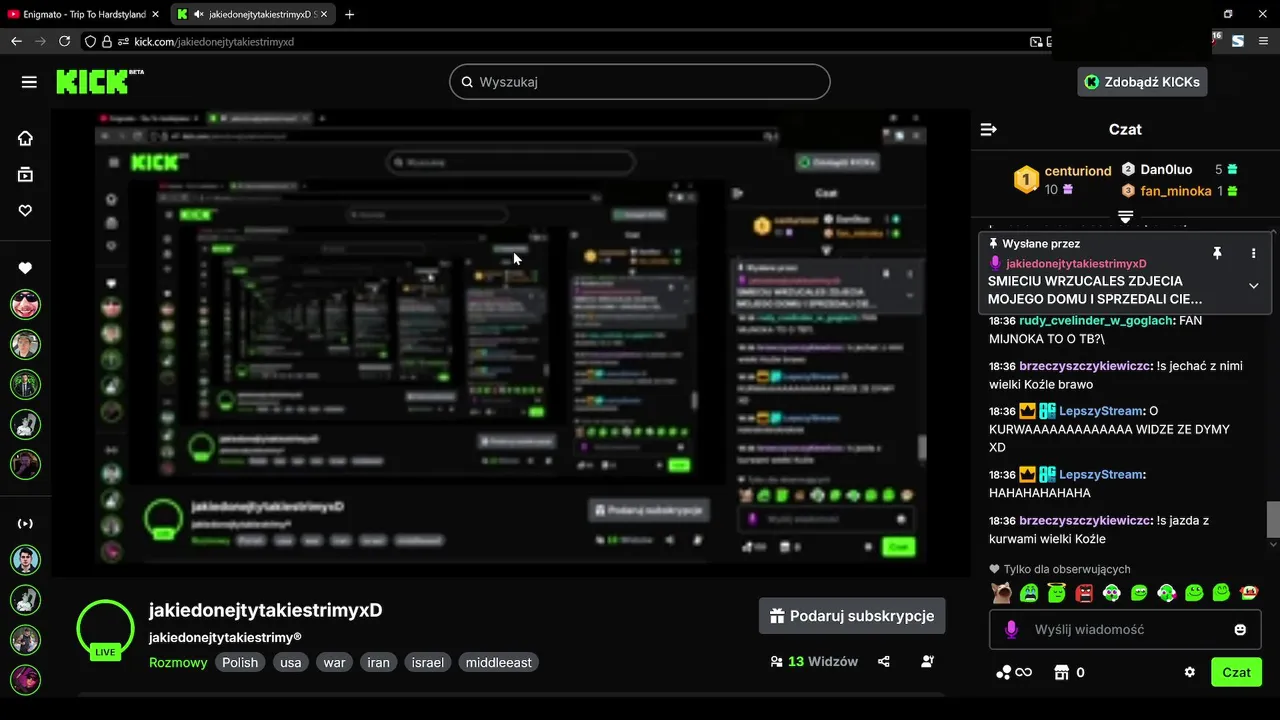Insert the halo angel green emote

coord(1056,593)
